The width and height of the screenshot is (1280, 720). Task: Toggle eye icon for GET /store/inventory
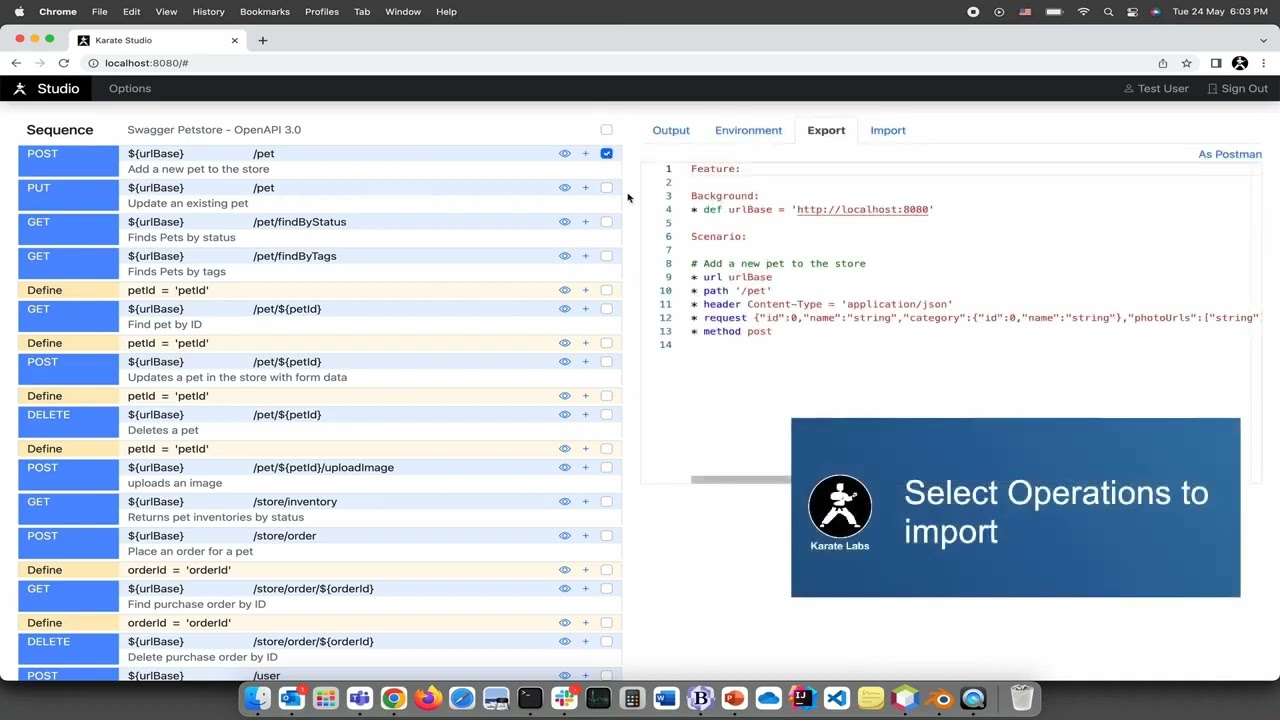coord(564,502)
